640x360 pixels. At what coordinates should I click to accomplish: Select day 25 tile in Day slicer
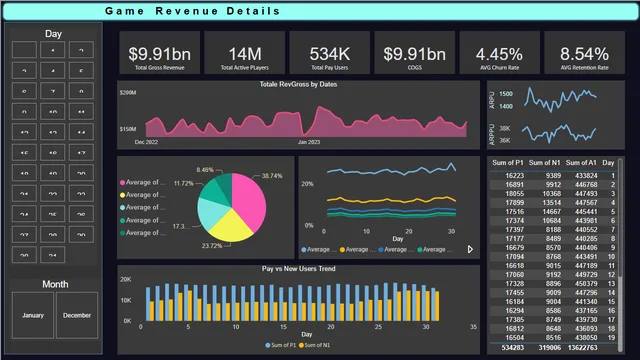(53, 213)
